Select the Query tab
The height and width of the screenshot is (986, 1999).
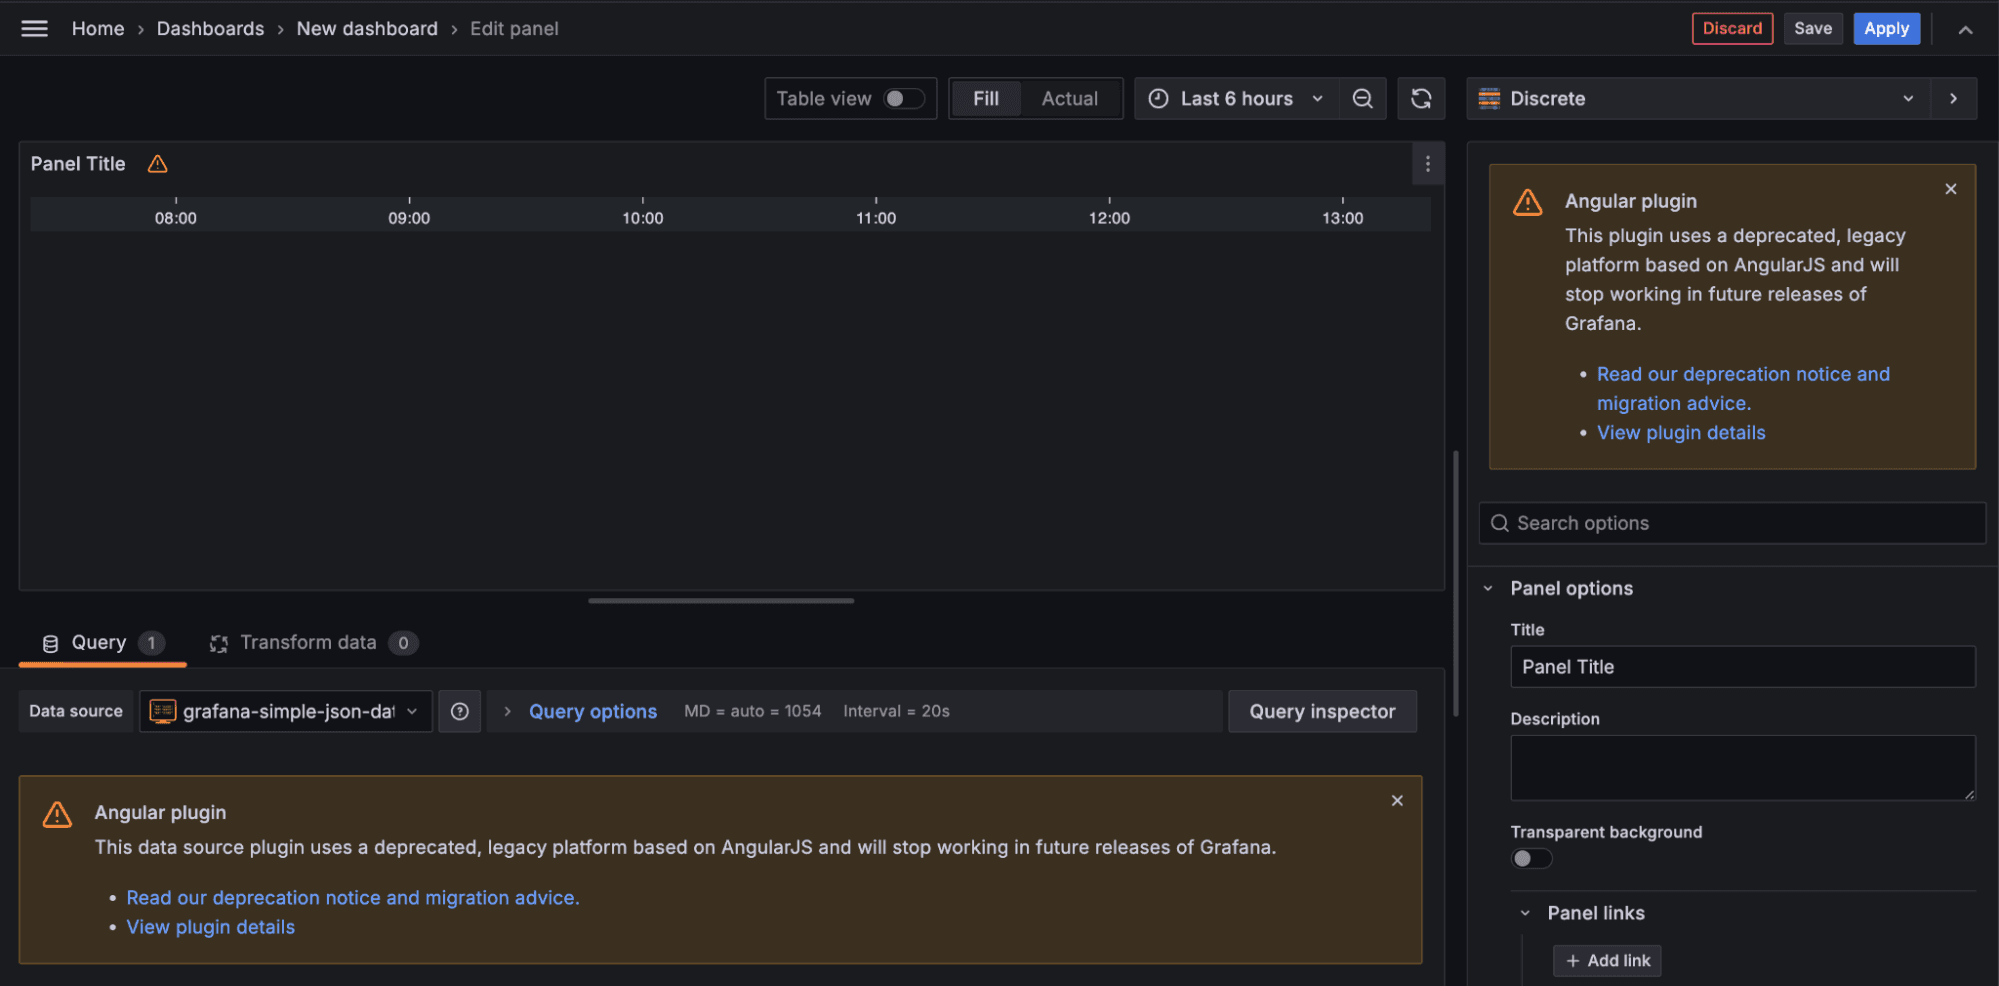tap(99, 643)
